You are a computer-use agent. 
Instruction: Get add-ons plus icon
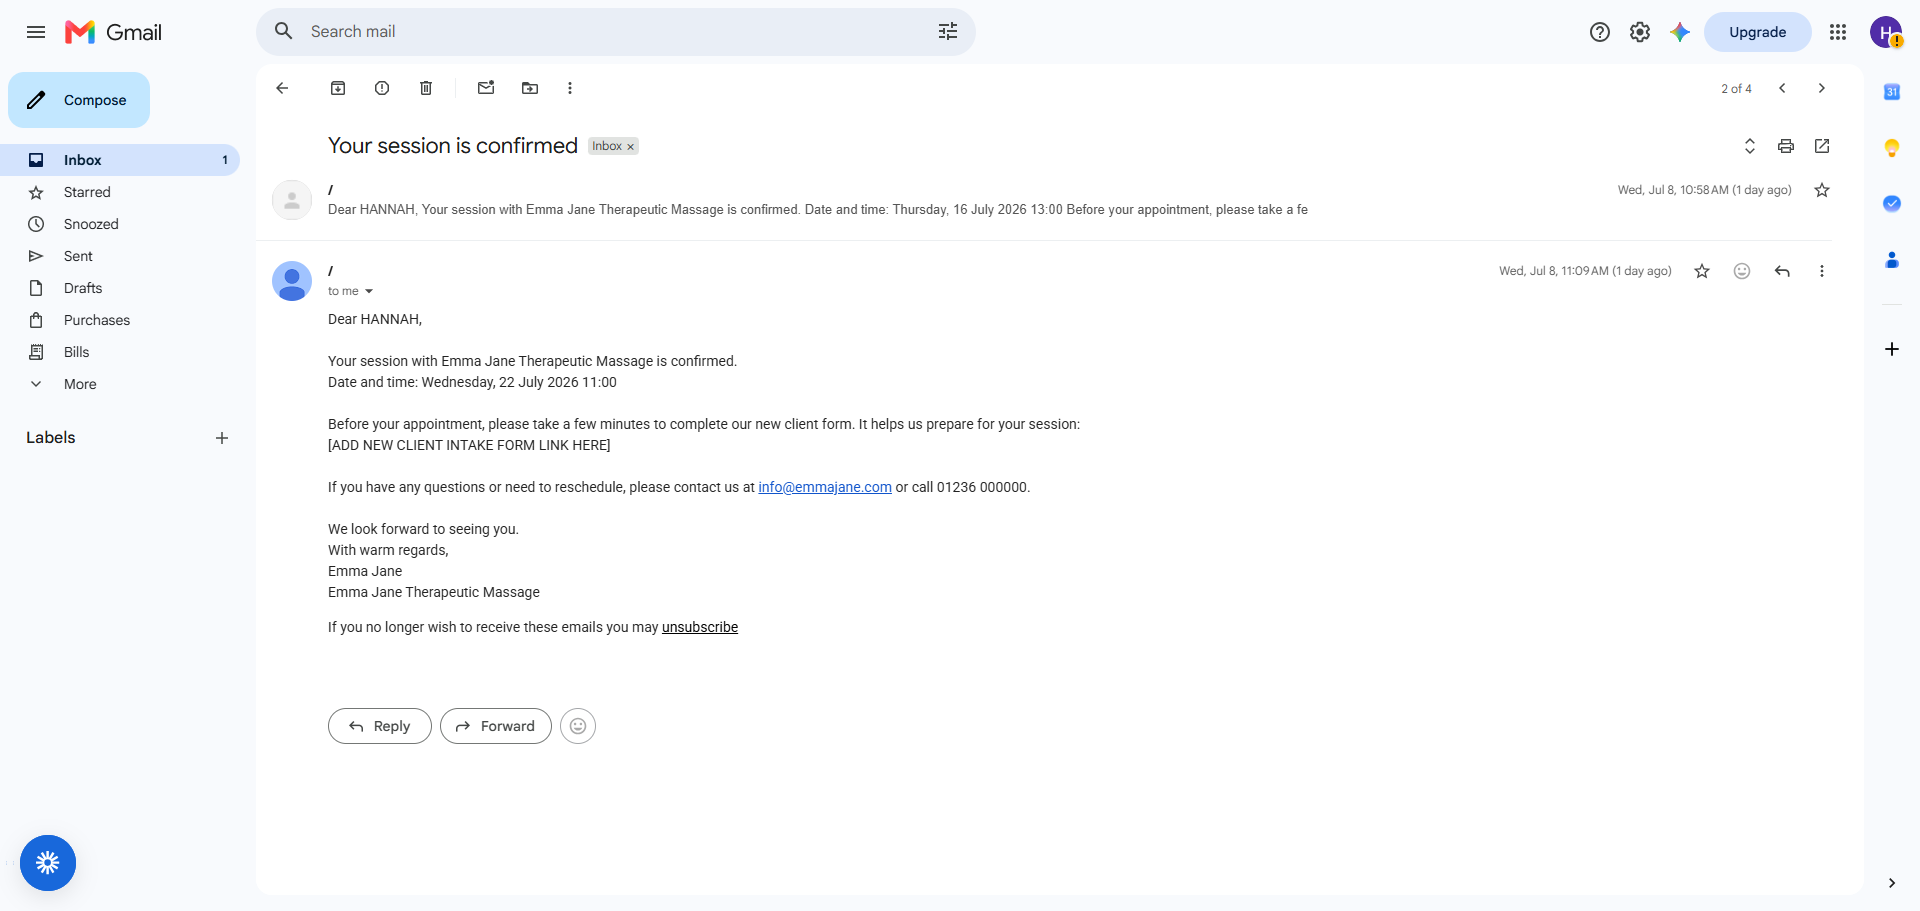click(1892, 349)
